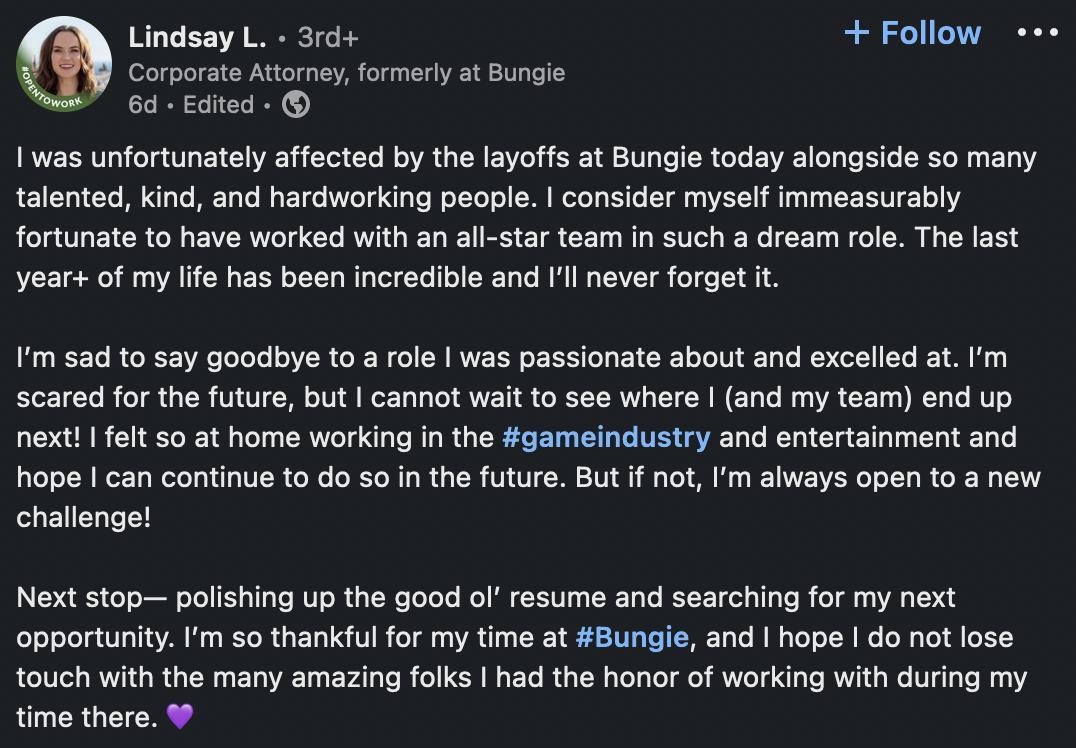Click the purple heart emoji

[180, 716]
